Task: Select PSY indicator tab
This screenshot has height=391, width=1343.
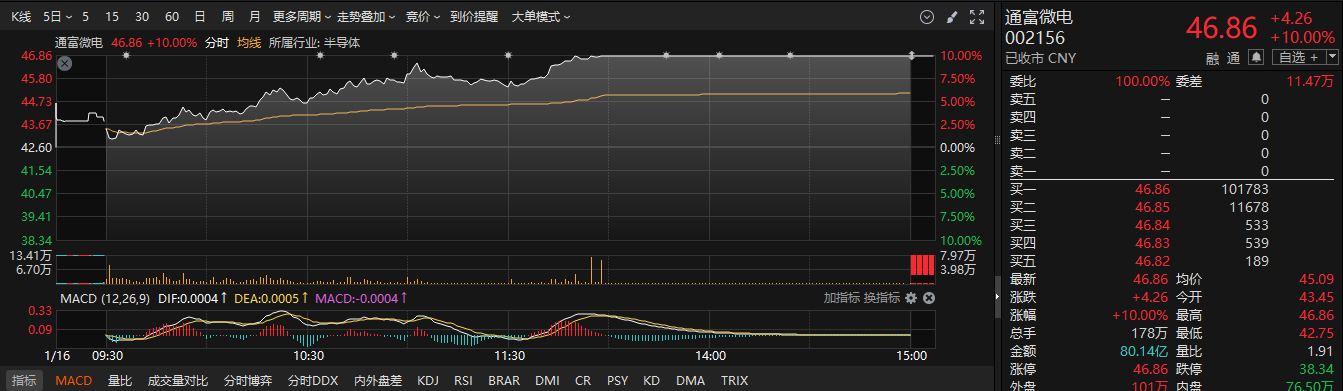Action: (618, 380)
